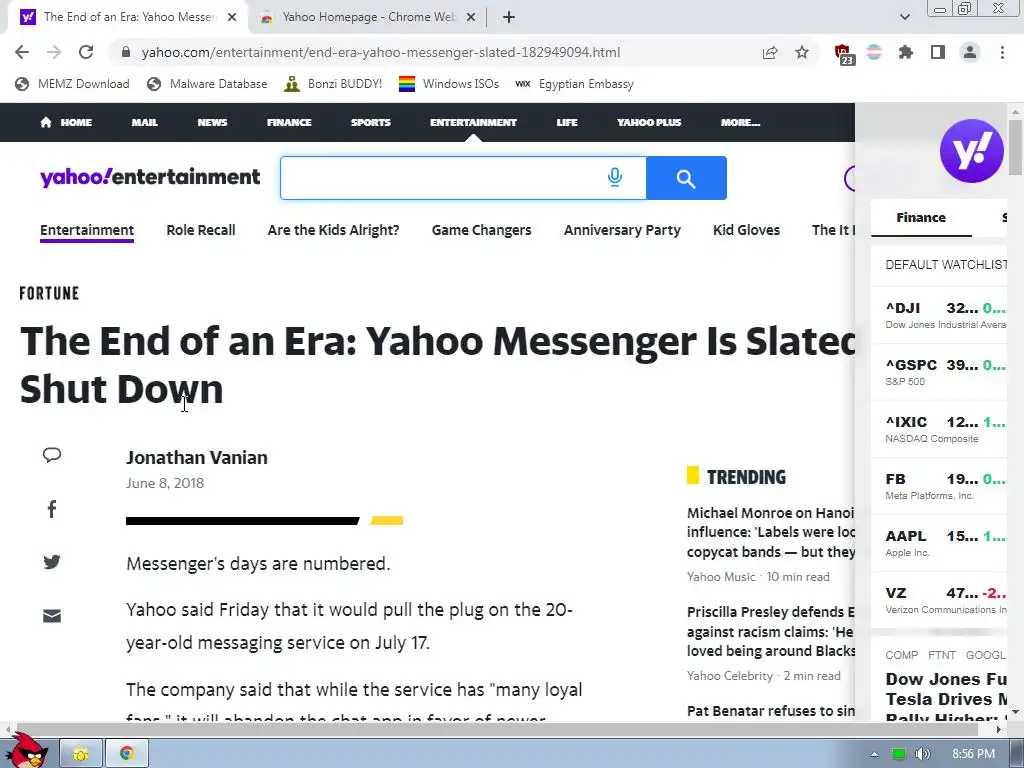Show hidden tray icons arrow
Viewport: 1024px width, 768px height.
coord(874,754)
